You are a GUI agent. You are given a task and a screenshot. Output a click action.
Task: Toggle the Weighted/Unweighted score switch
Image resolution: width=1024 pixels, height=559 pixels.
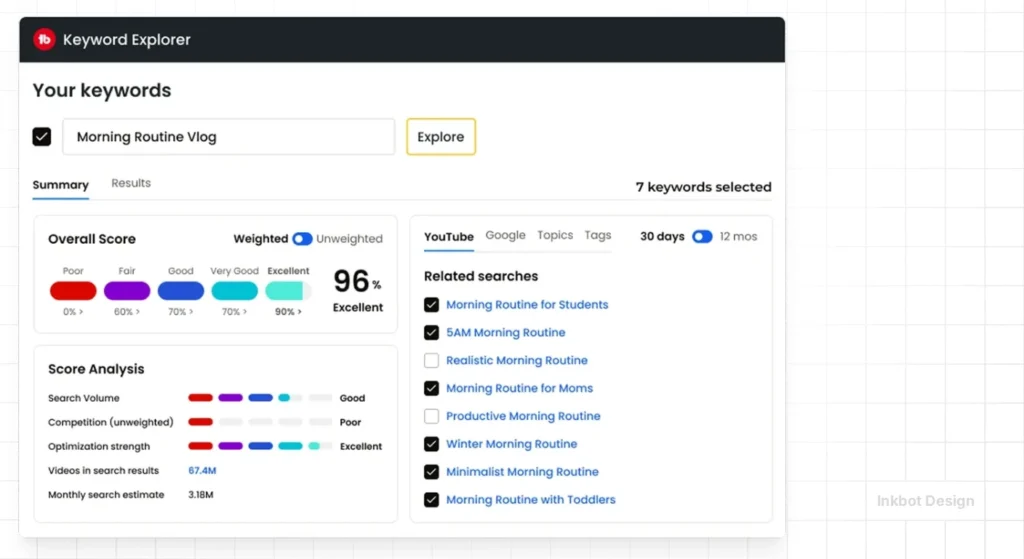(x=302, y=239)
